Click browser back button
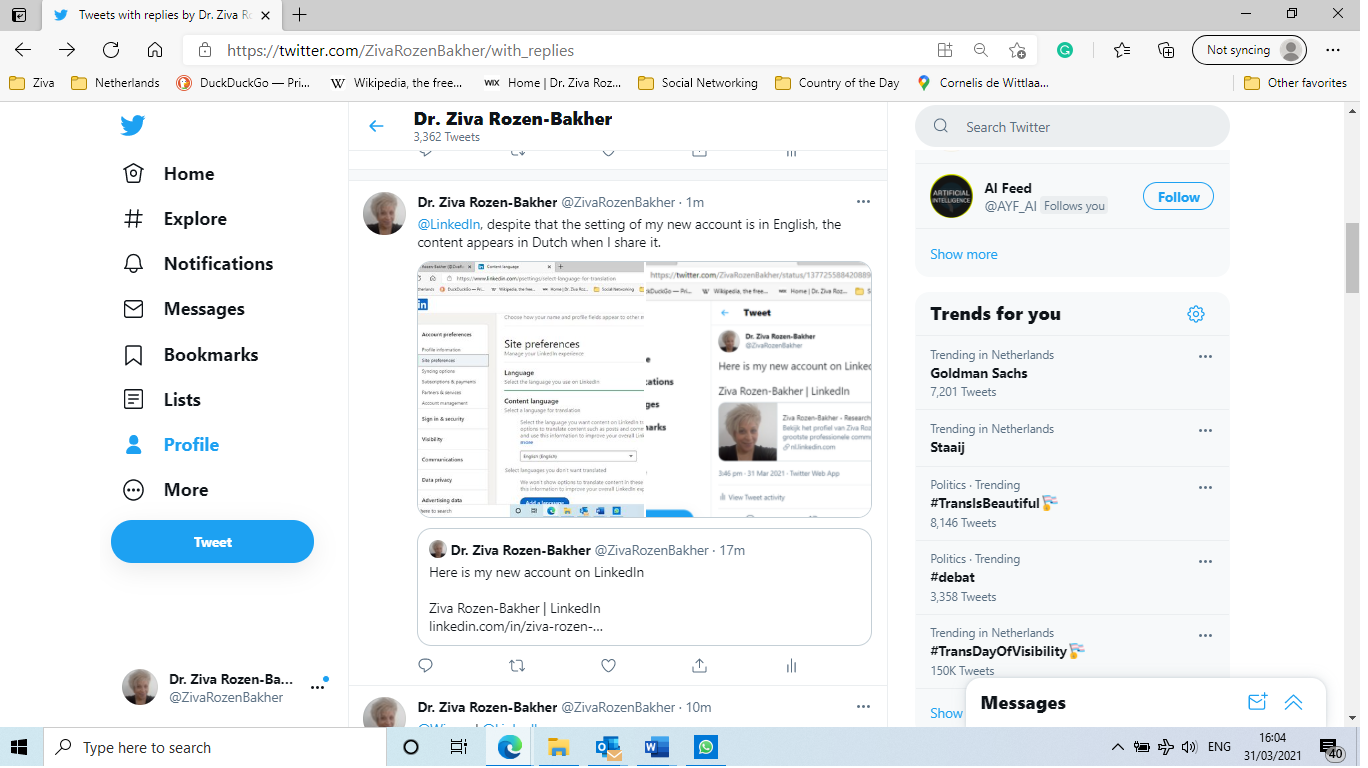The width and height of the screenshot is (1368, 768). click(23, 50)
